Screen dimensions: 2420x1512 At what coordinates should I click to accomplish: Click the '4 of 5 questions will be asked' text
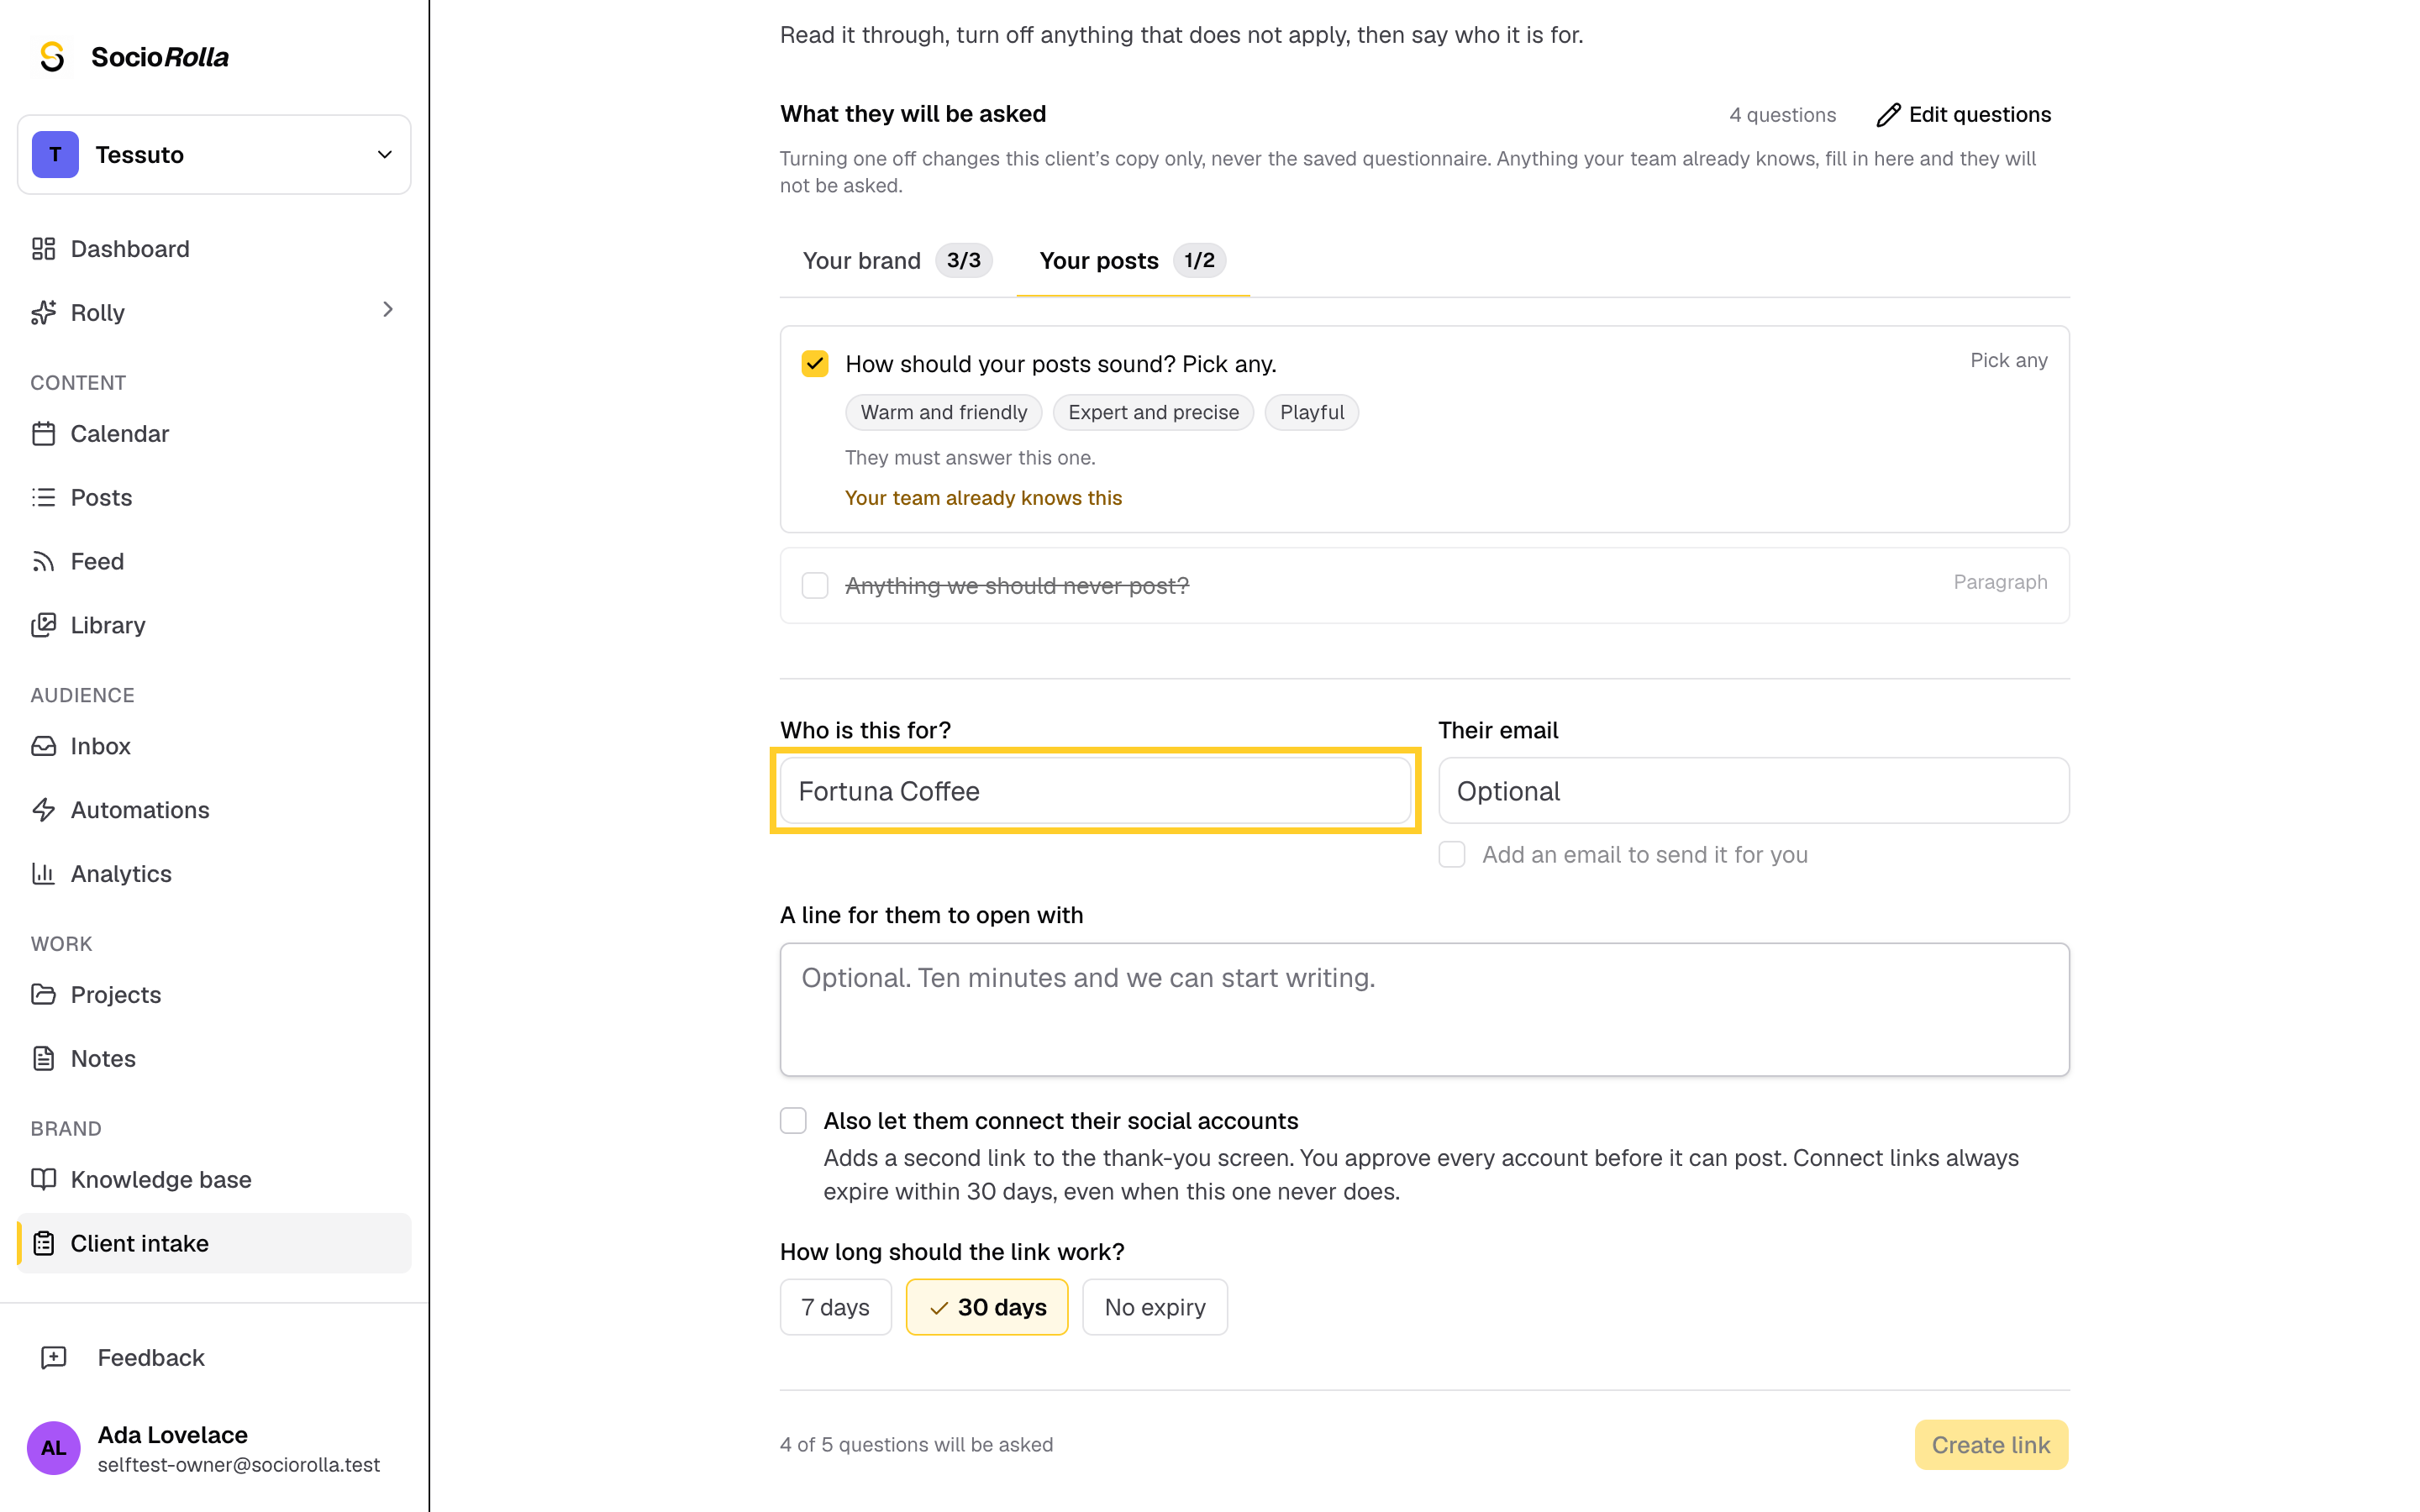tap(916, 1444)
